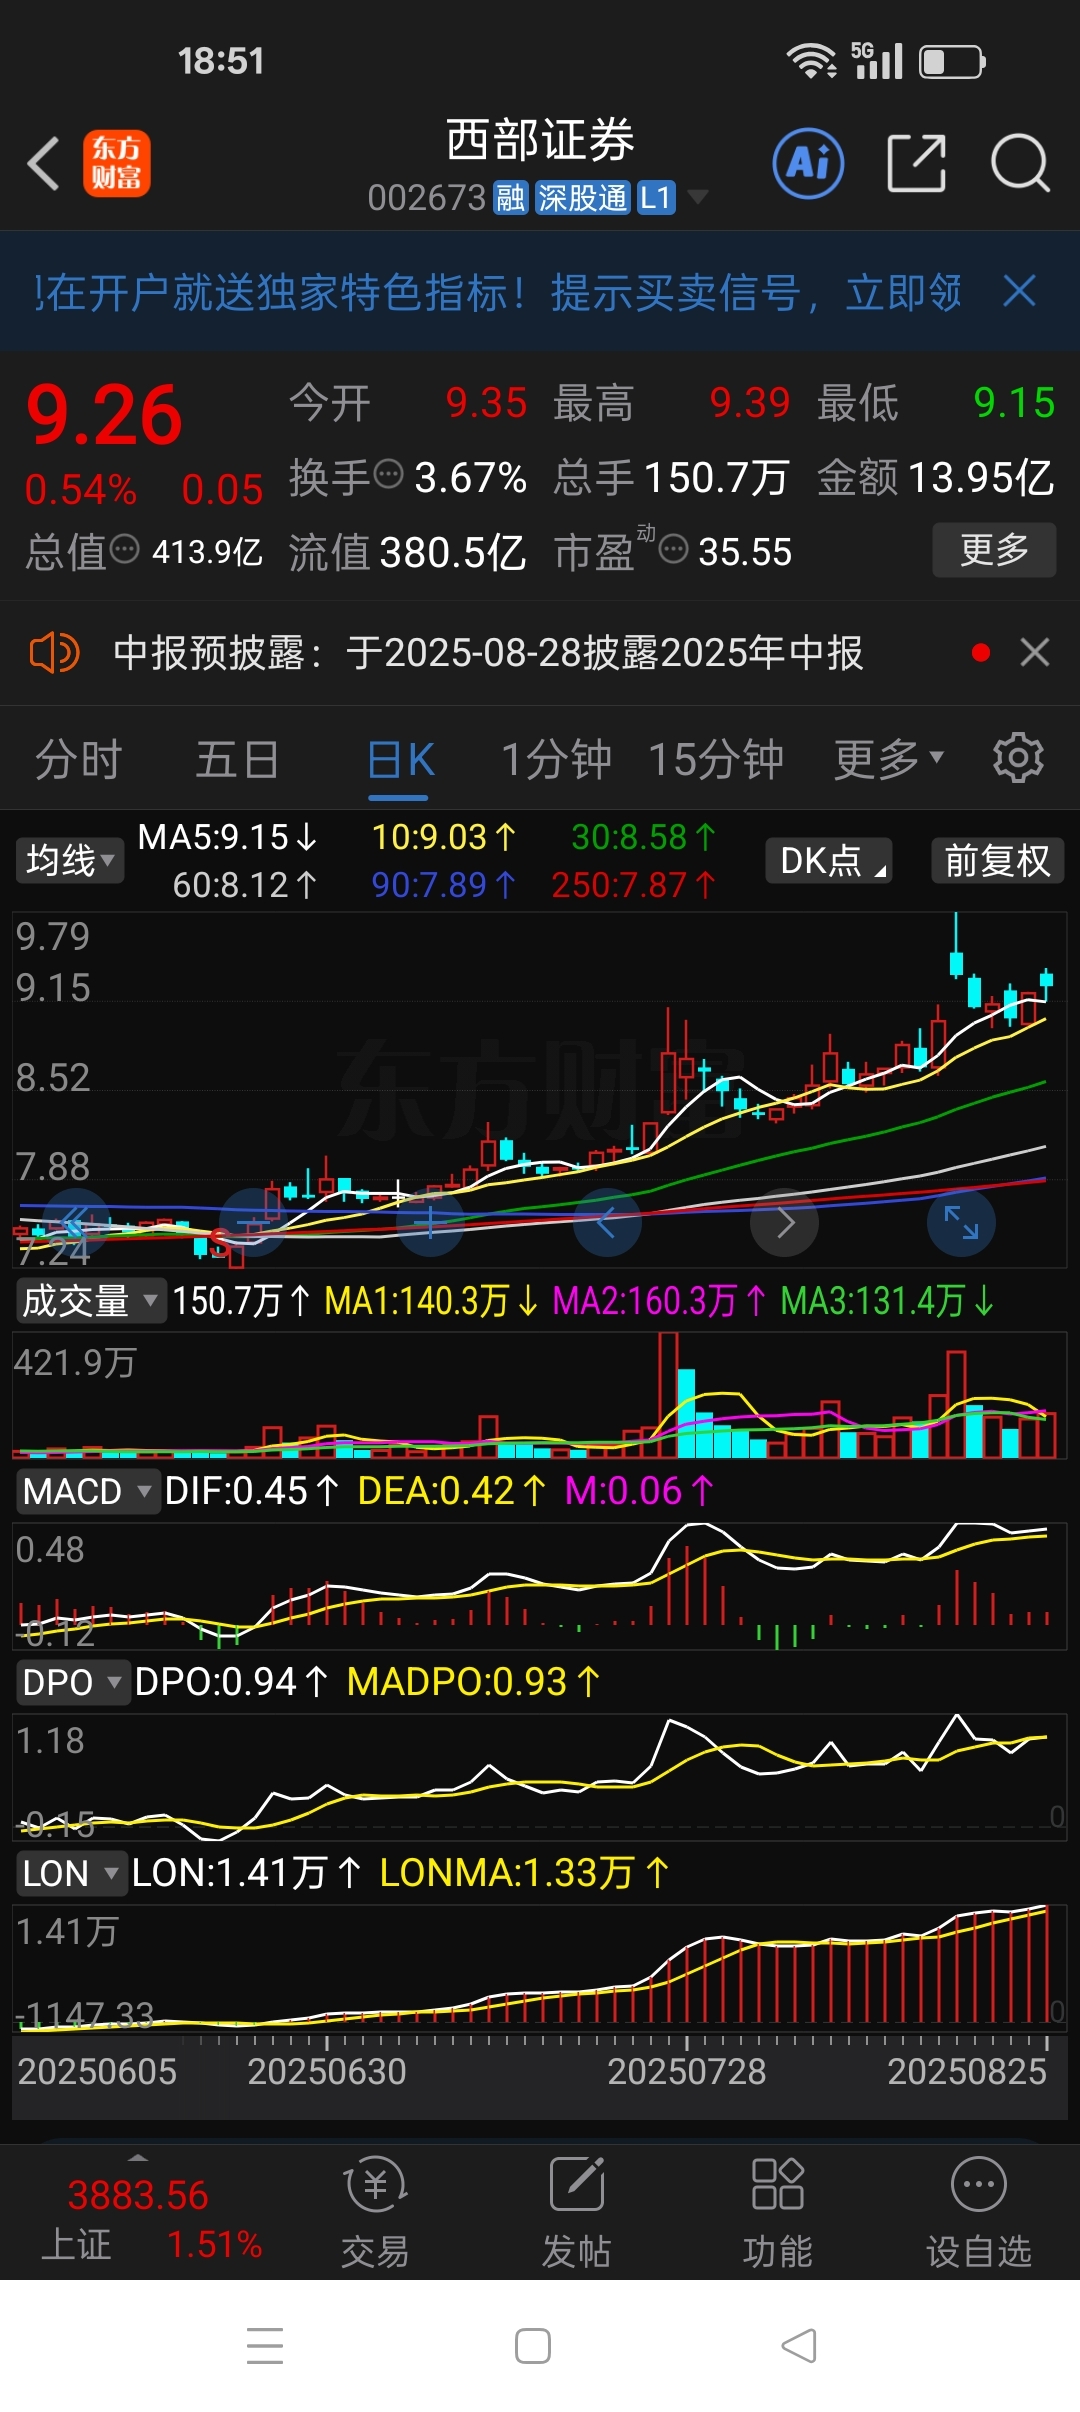Tap the current price 9.26

[104, 415]
